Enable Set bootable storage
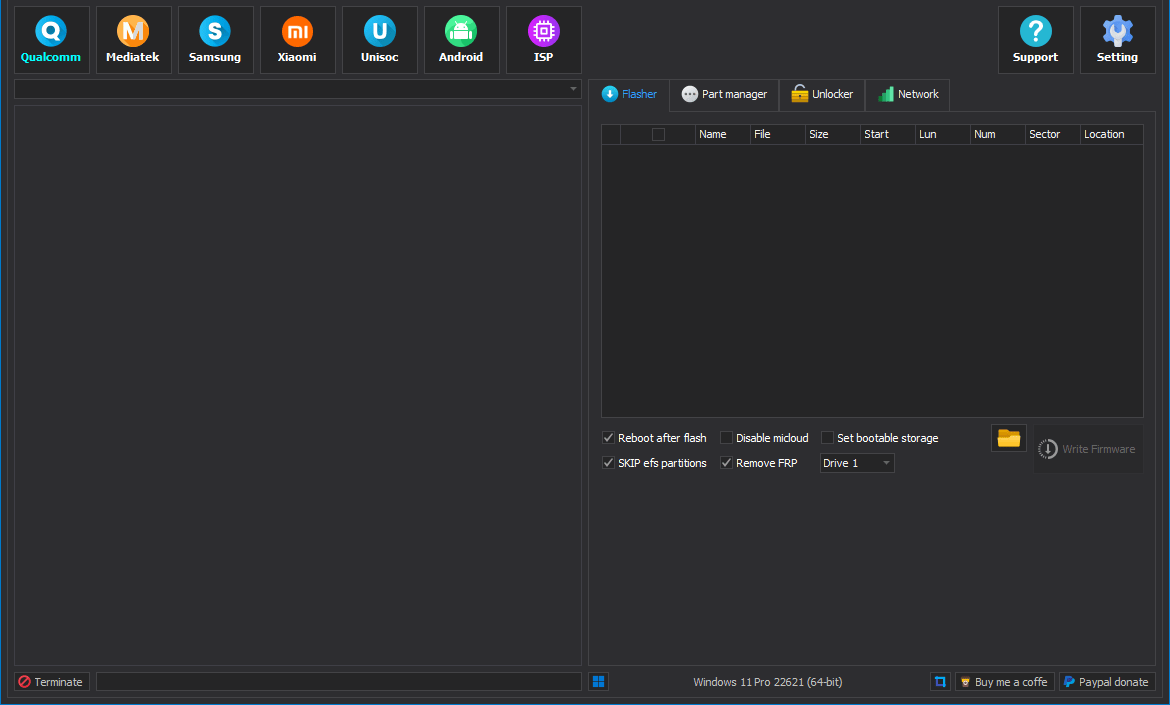 pyautogui.click(x=827, y=437)
